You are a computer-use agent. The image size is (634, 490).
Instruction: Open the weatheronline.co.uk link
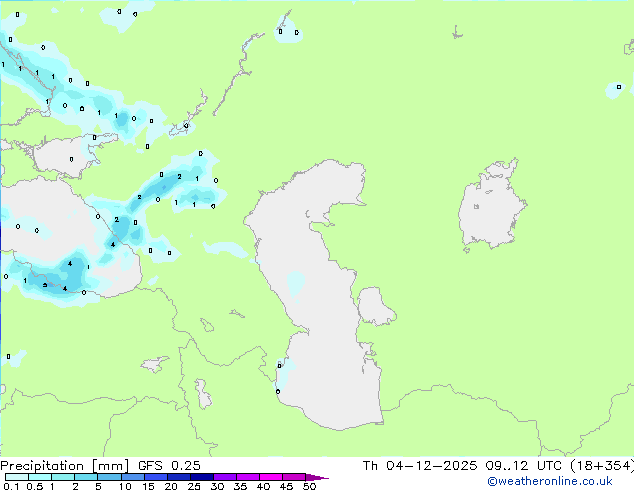point(550,481)
